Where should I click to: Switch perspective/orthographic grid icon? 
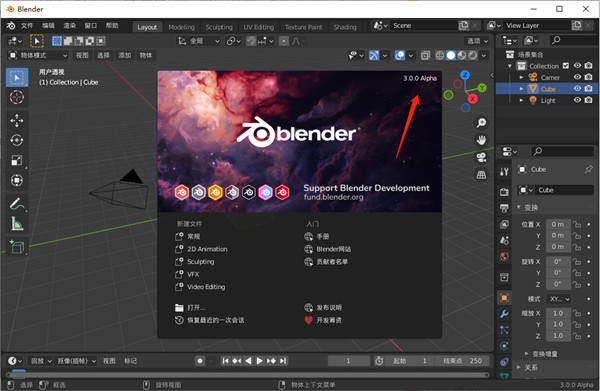pyautogui.click(x=481, y=175)
